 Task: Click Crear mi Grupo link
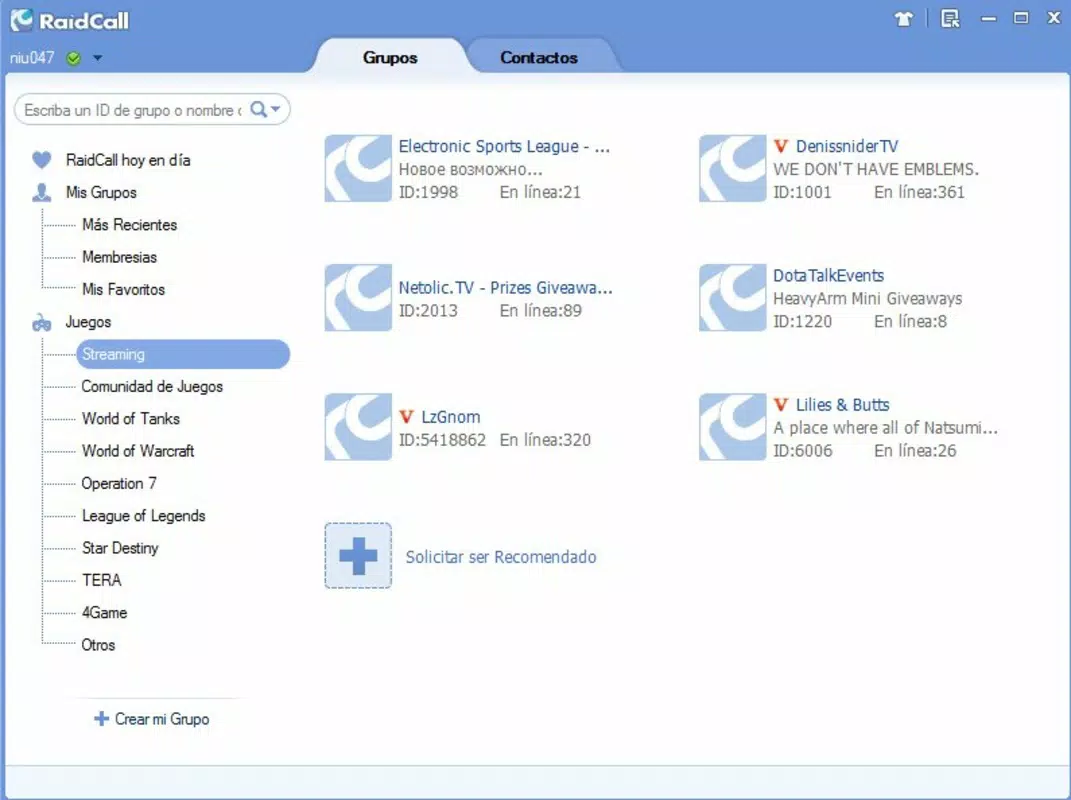pos(162,719)
